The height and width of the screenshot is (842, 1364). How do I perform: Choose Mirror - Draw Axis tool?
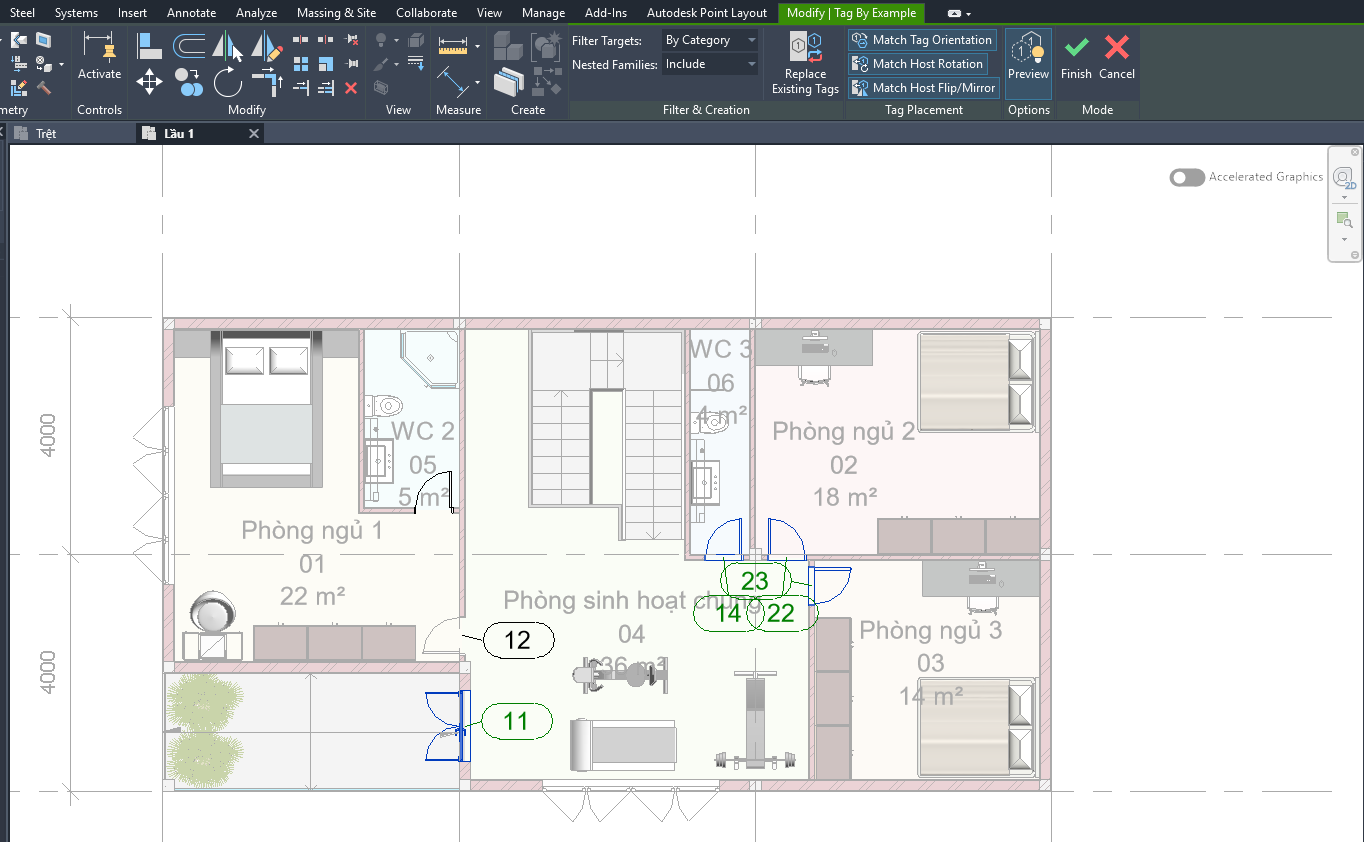(x=267, y=45)
